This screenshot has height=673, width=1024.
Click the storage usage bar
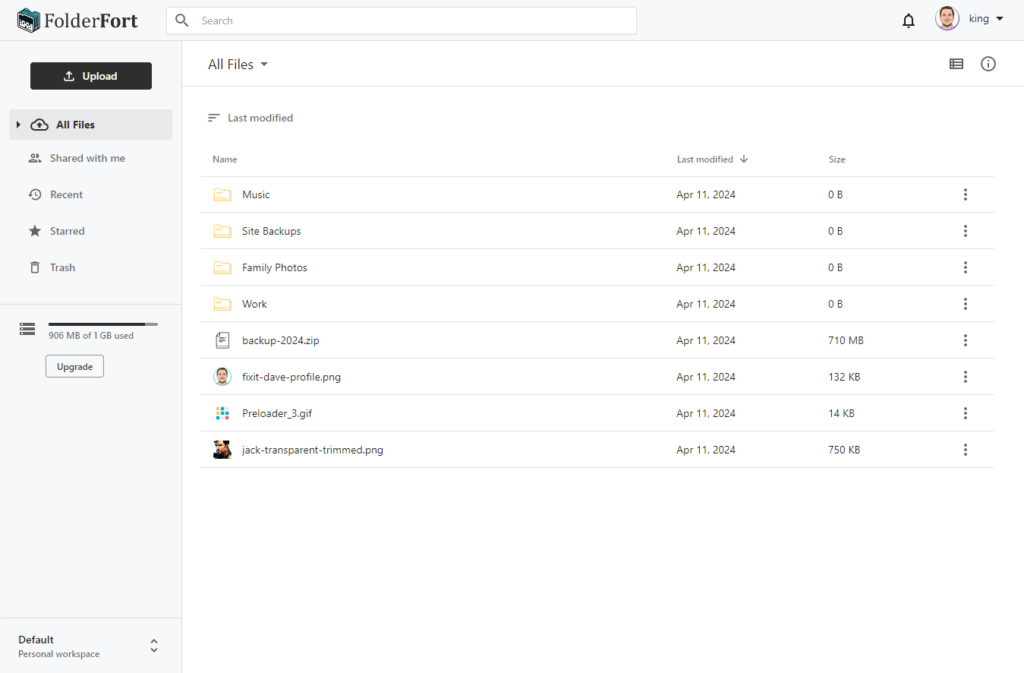tap(100, 323)
